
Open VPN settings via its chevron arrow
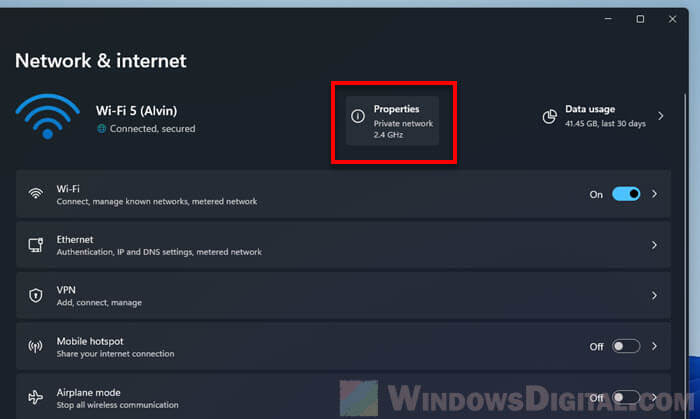655,296
